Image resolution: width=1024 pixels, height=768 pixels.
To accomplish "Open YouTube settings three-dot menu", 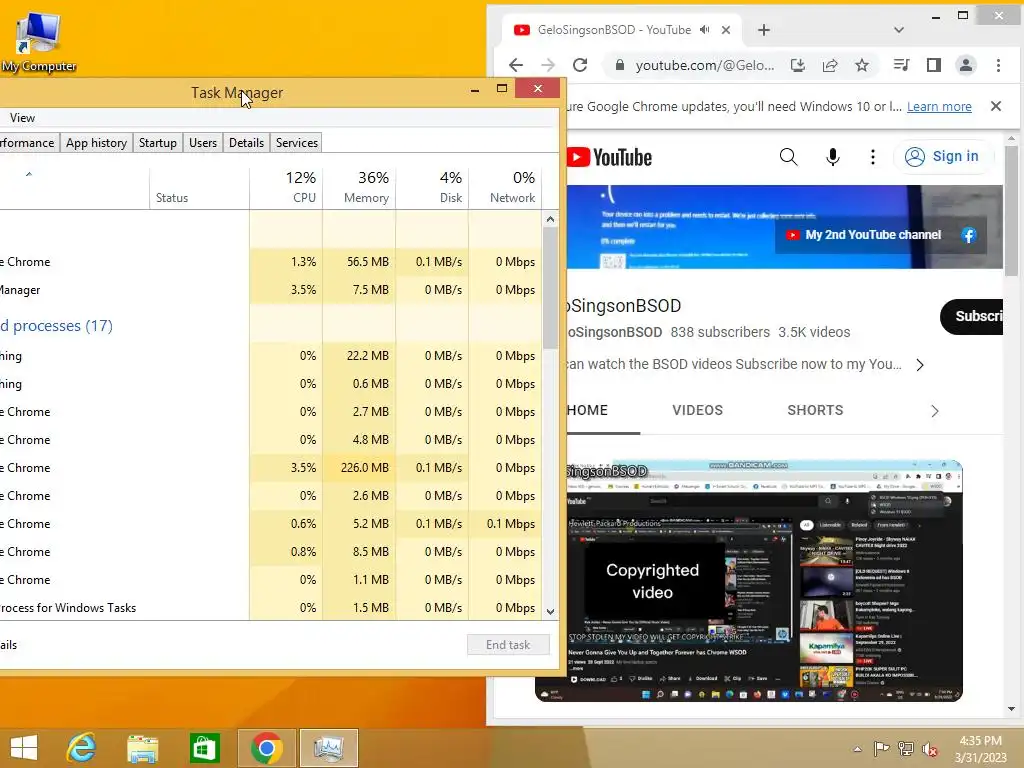I will click(x=872, y=157).
